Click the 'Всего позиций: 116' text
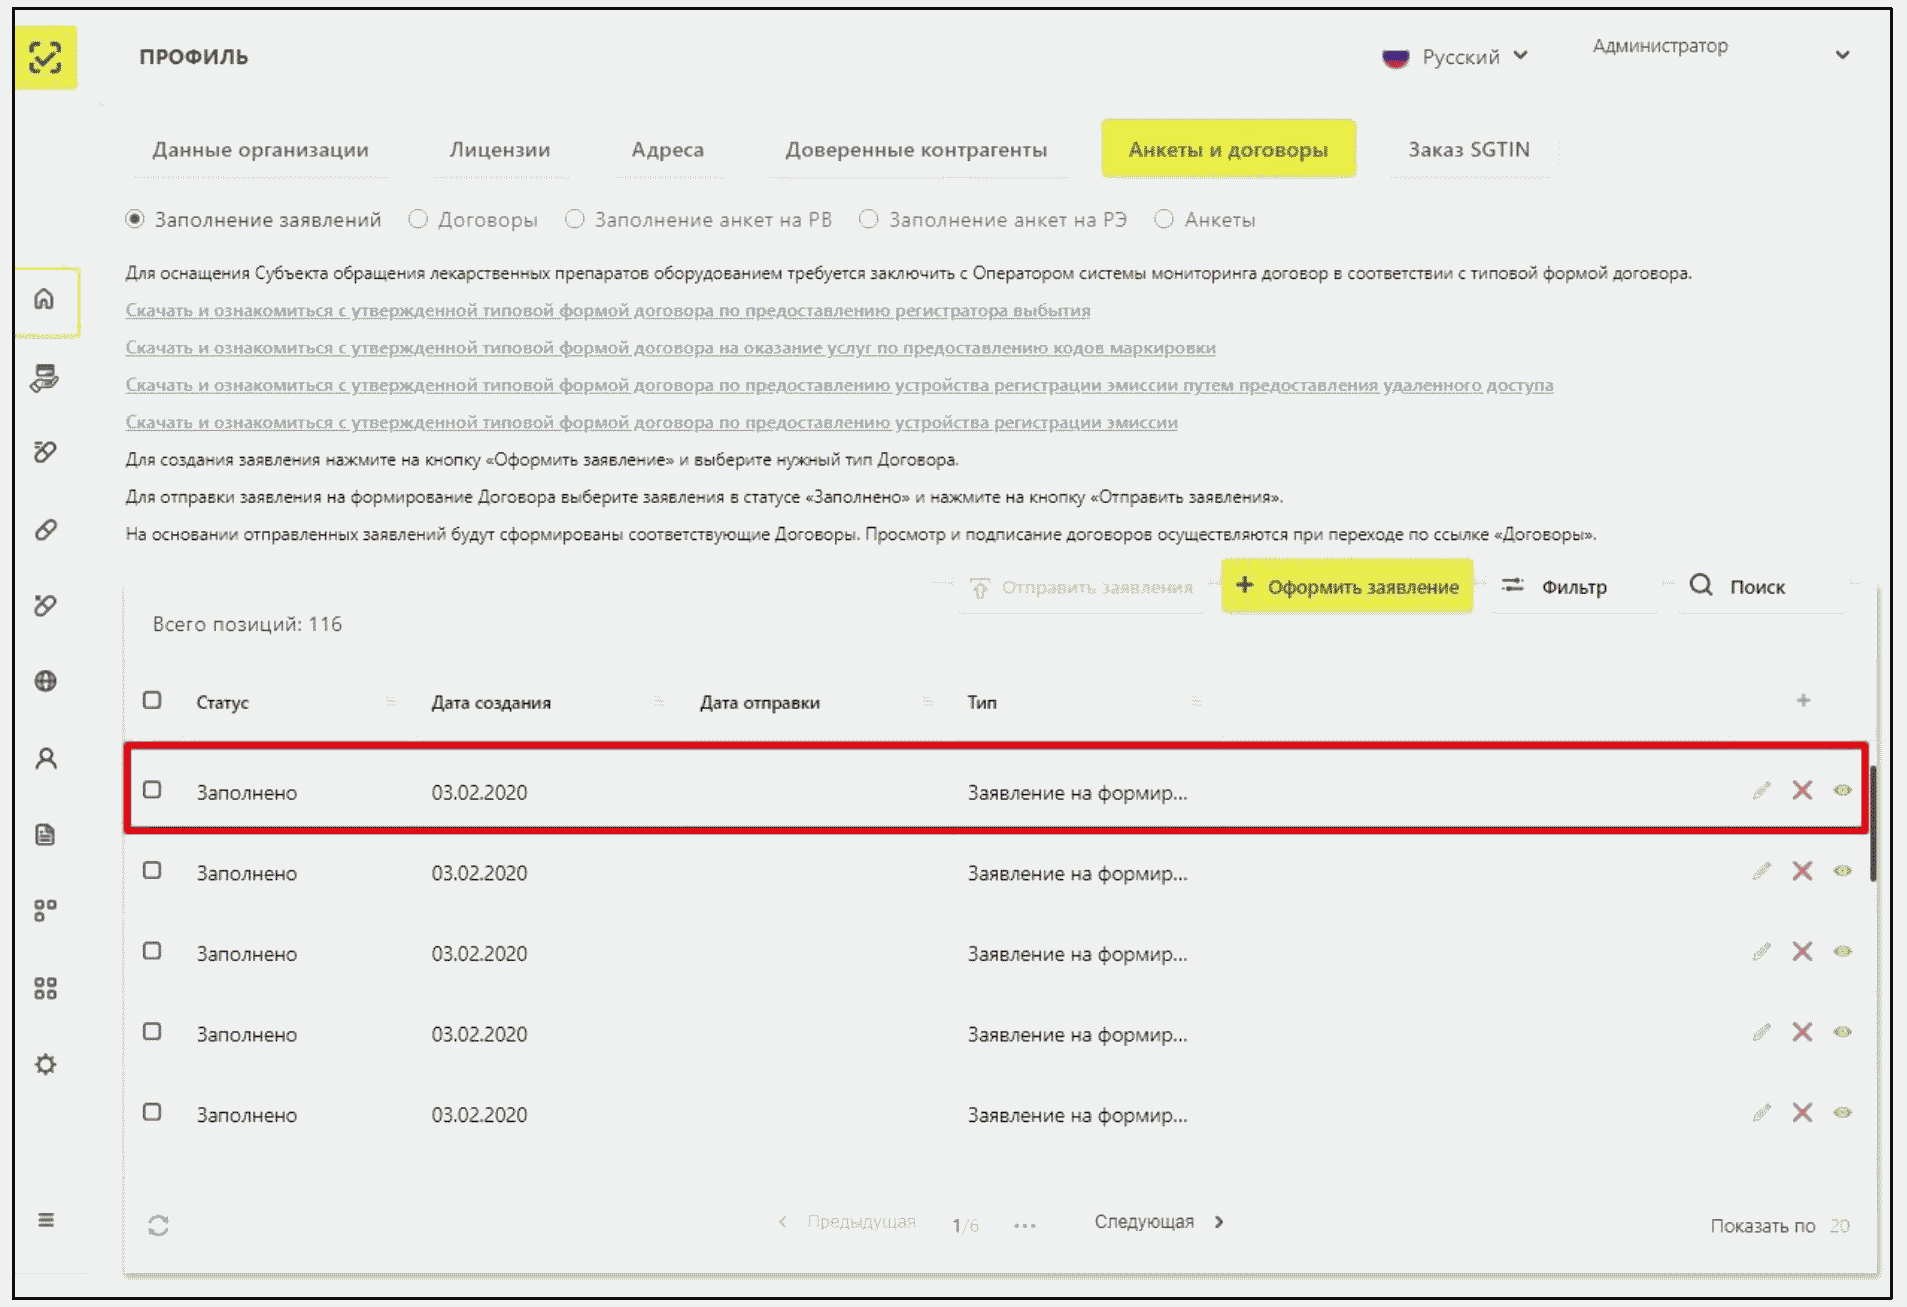This screenshot has width=1907, height=1307. (247, 625)
